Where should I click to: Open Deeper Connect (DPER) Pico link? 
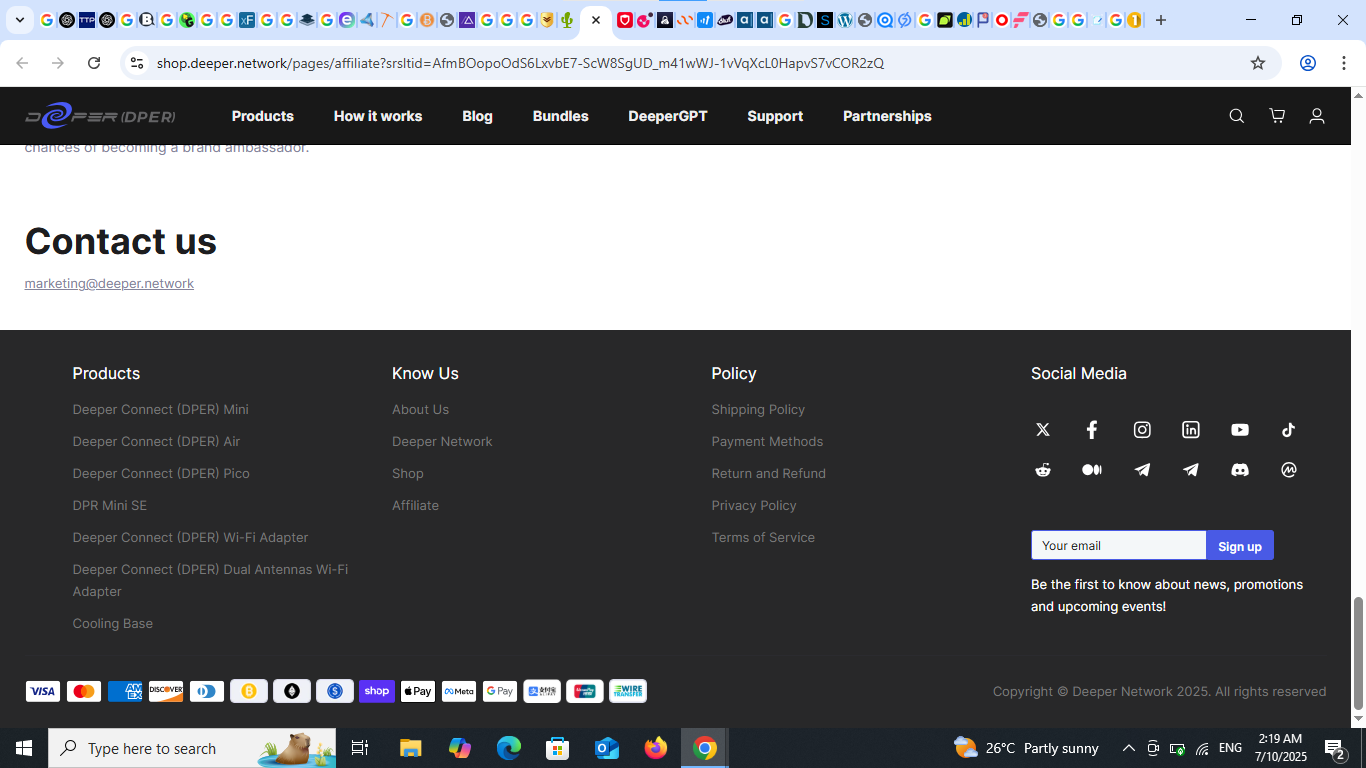[161, 473]
